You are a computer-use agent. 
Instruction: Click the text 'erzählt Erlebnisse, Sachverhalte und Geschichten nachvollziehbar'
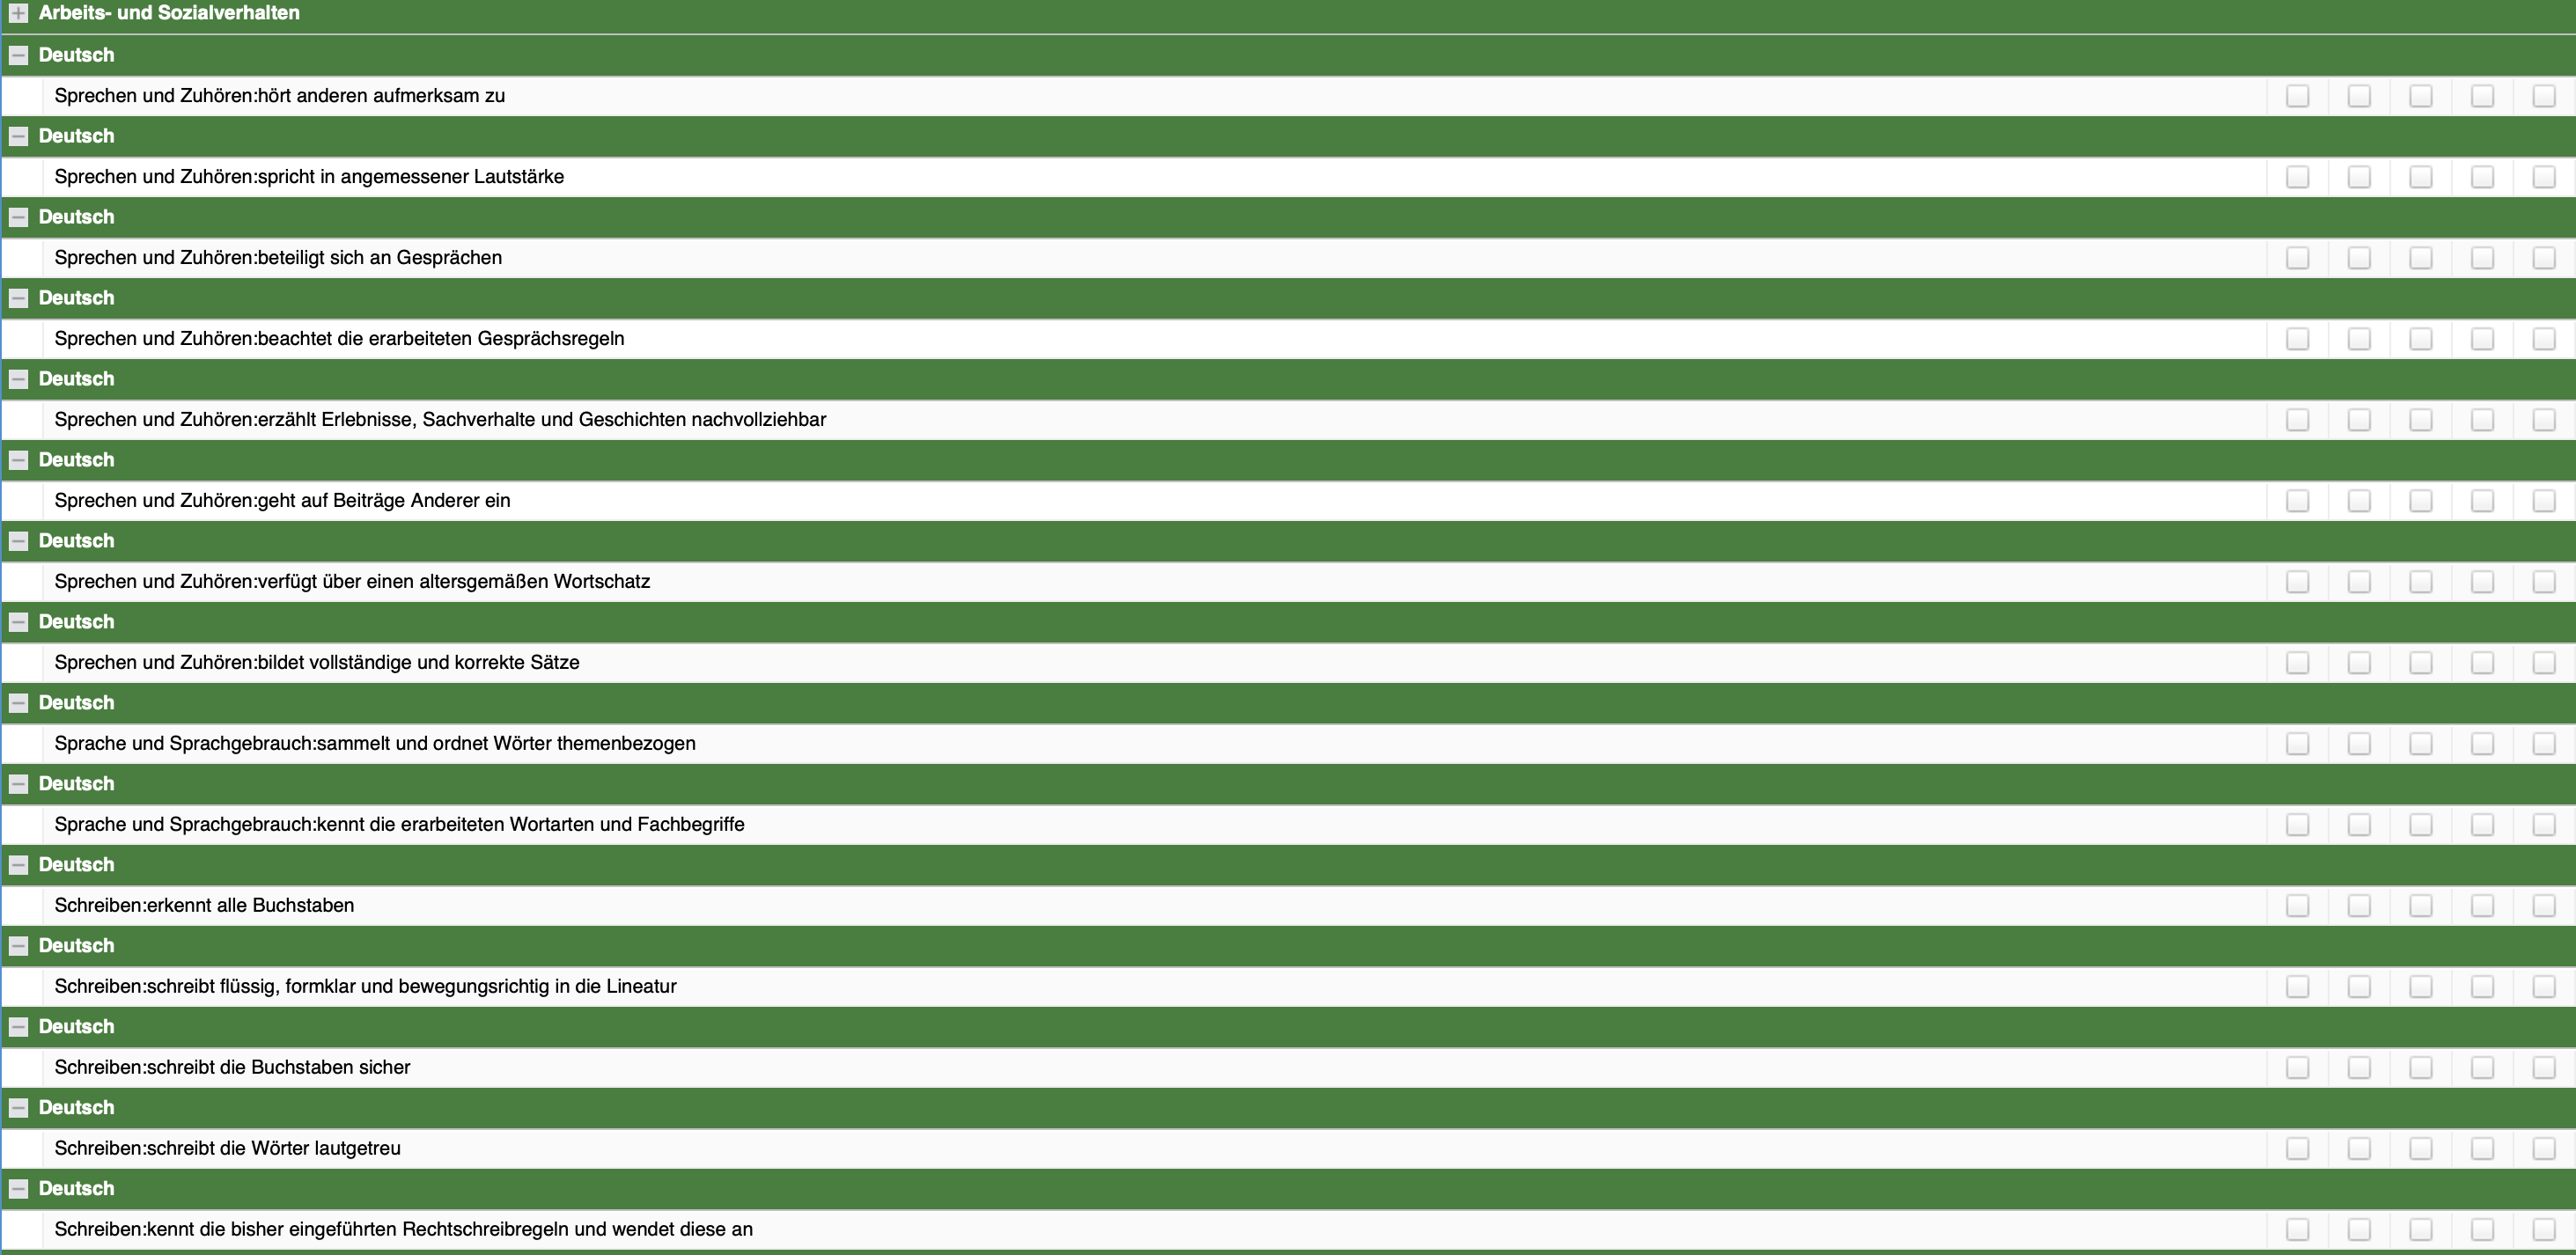click(542, 420)
